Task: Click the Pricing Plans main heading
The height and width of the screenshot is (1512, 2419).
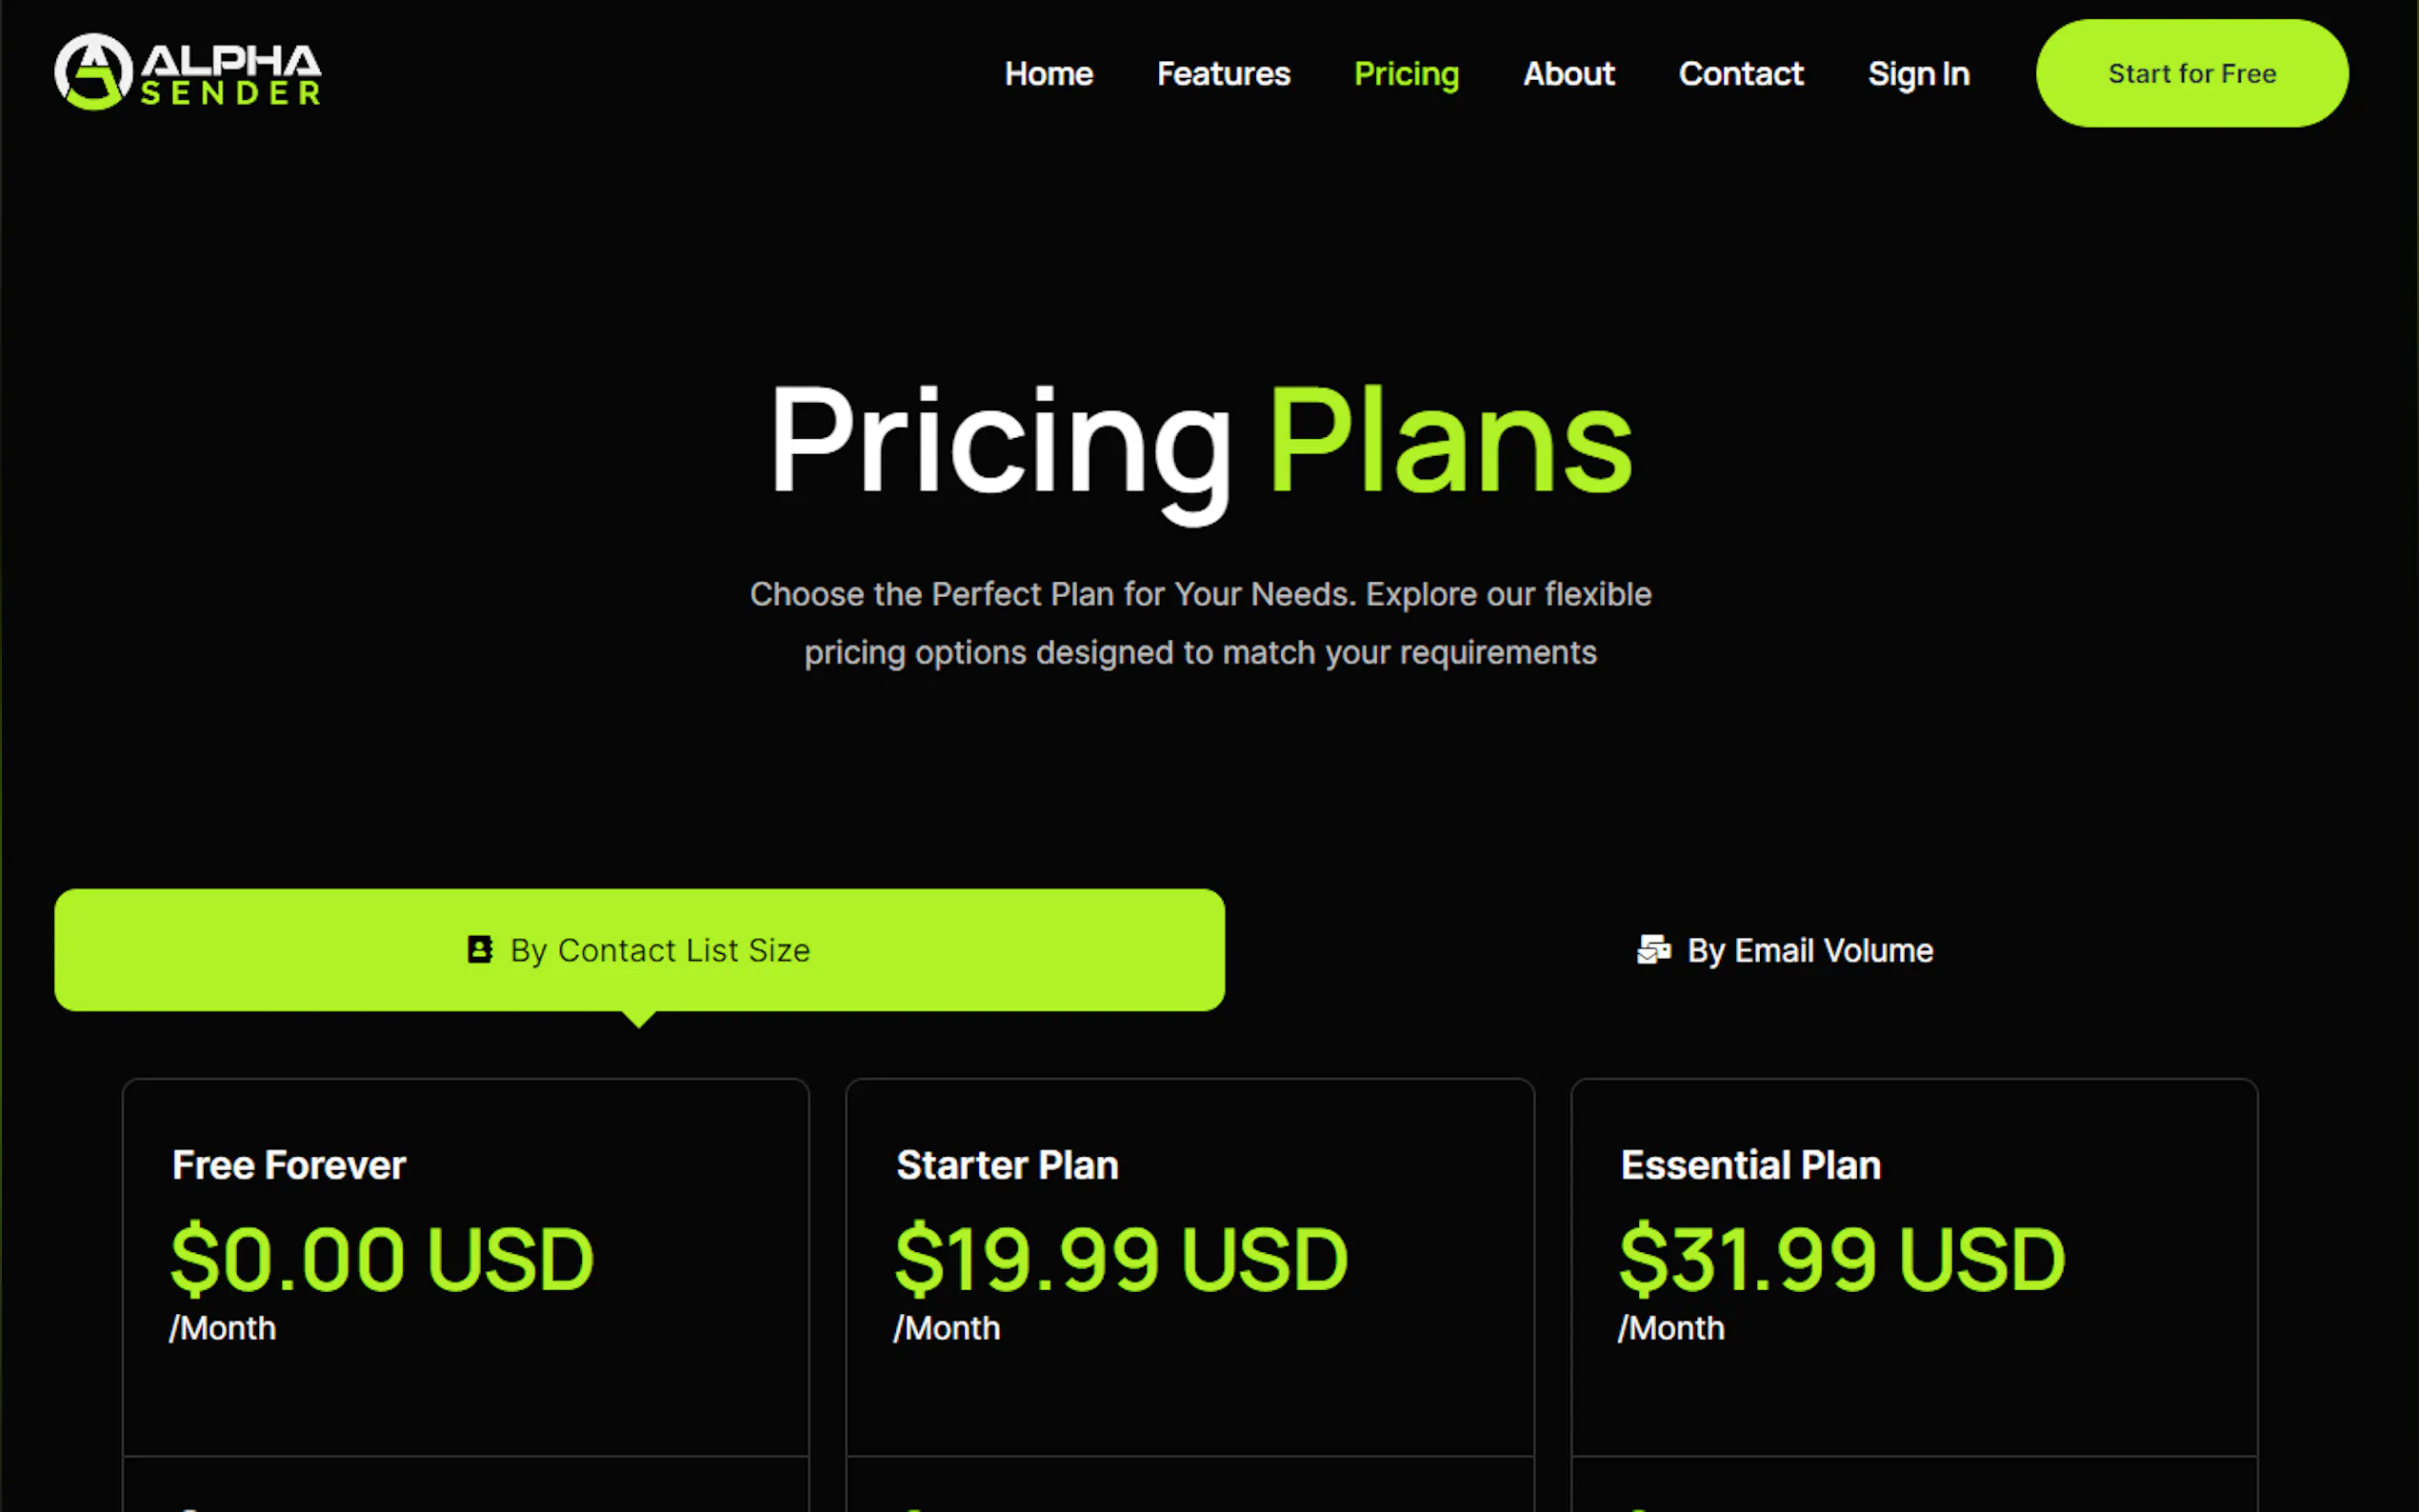Action: click(x=1200, y=442)
